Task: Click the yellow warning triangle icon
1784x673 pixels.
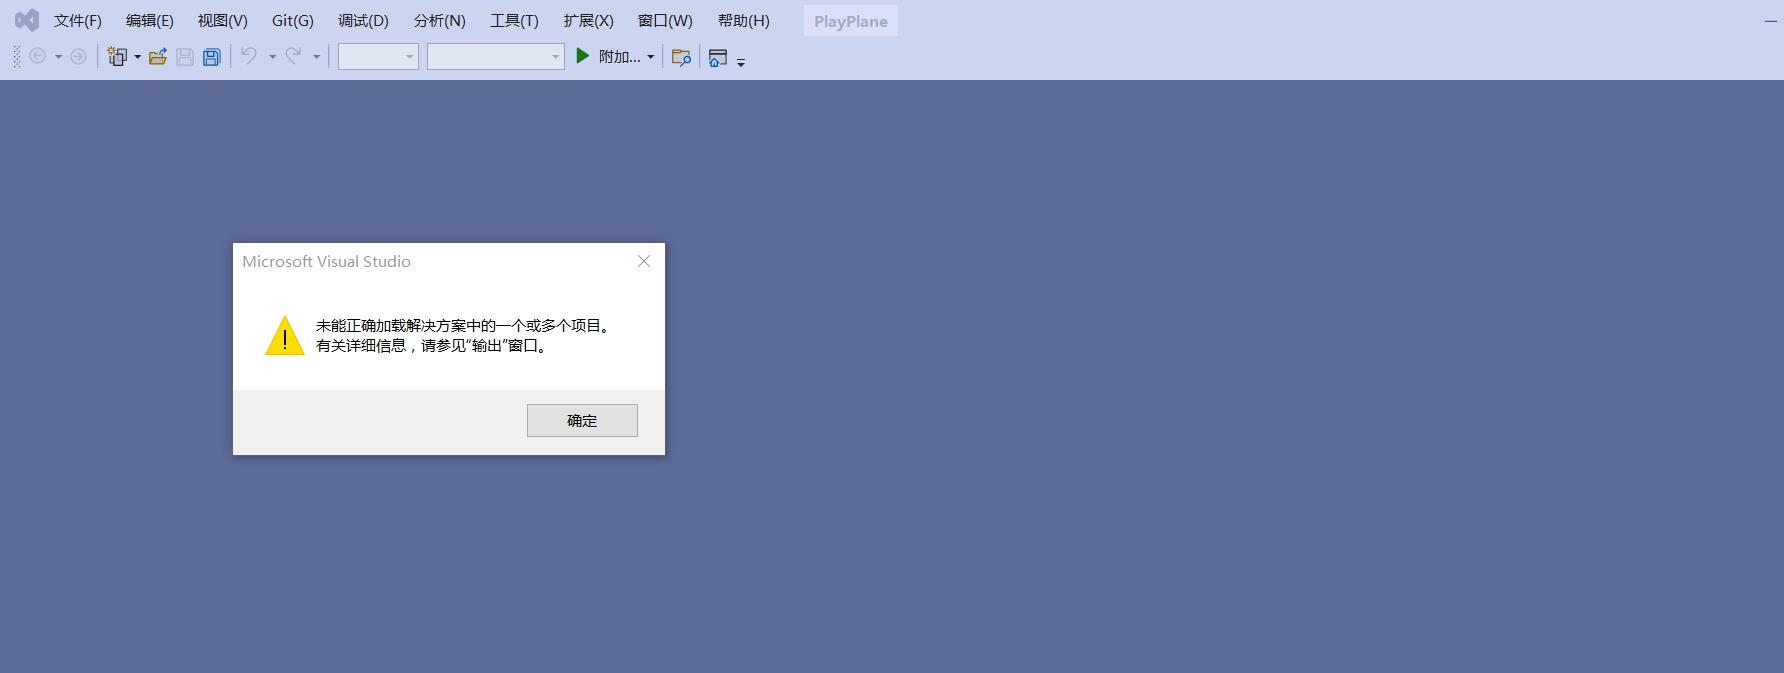Action: (285, 336)
